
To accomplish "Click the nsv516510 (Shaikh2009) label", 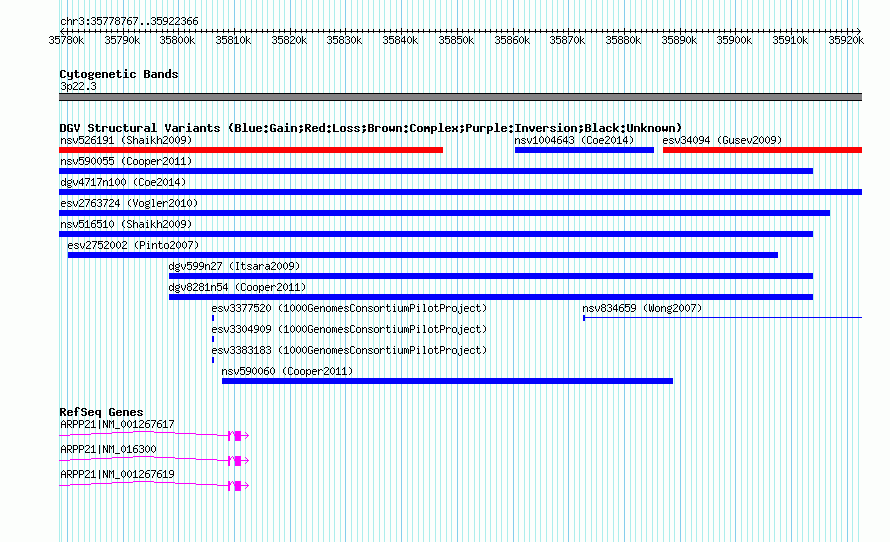I will (x=126, y=224).
